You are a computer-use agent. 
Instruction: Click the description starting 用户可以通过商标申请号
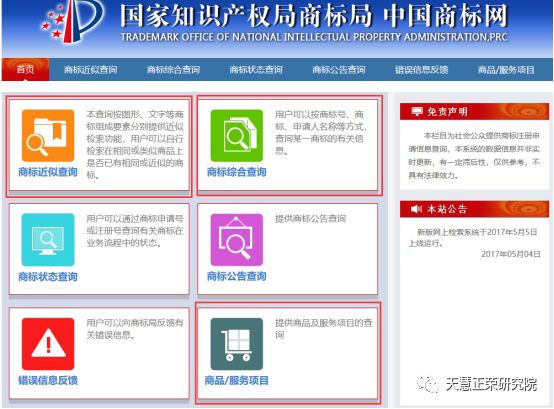click(x=135, y=231)
